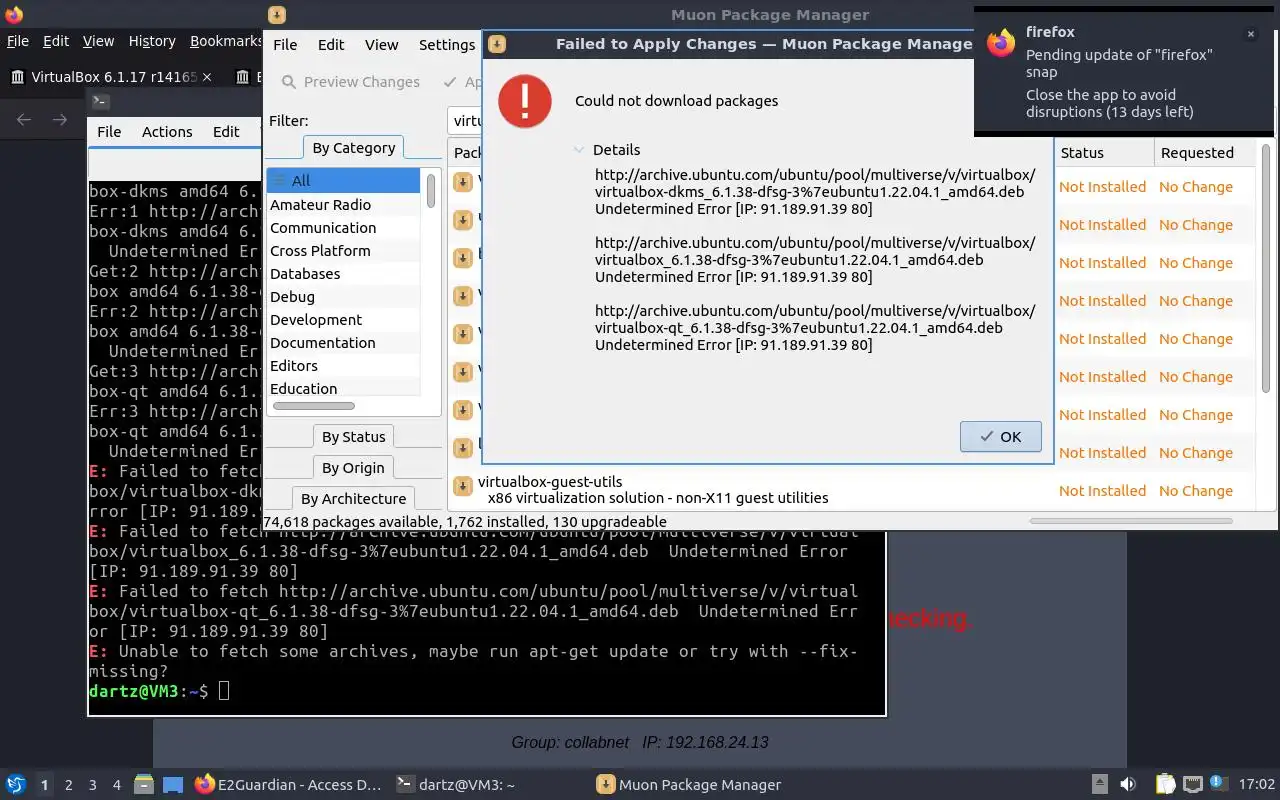Viewport: 1280px width, 800px height.
Task: Switch to the VirtualBox 6.1.17 Firefox tab
Action: pos(112,77)
